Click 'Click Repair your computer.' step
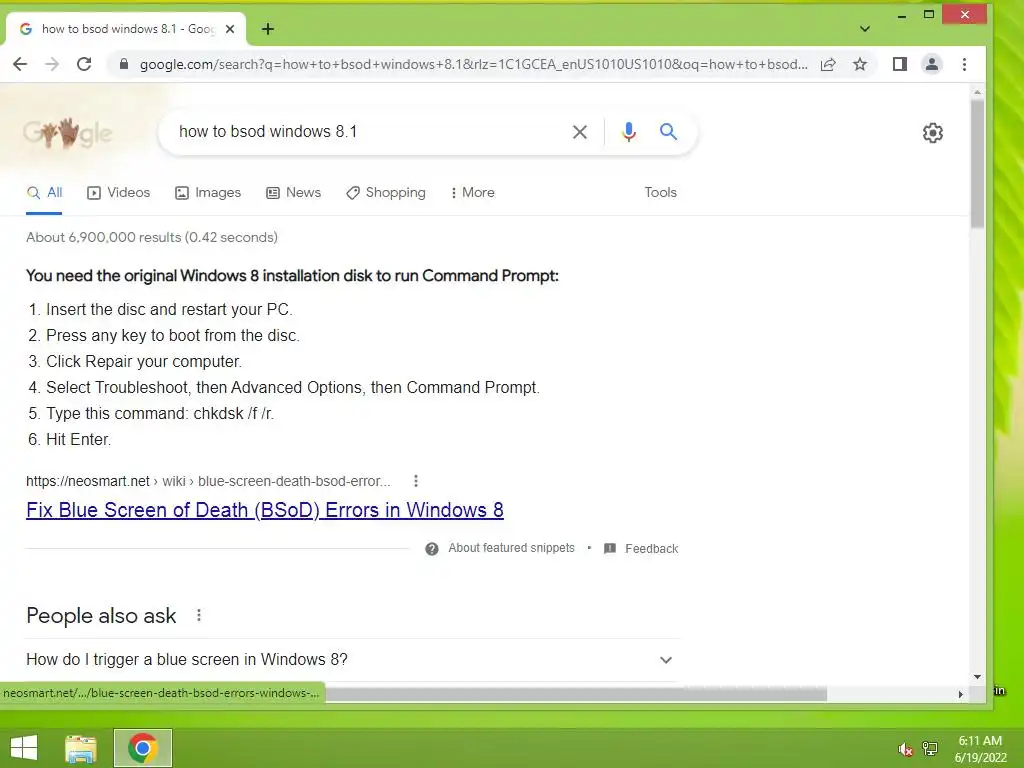Screen dimensions: 1024x768 pos(144,361)
